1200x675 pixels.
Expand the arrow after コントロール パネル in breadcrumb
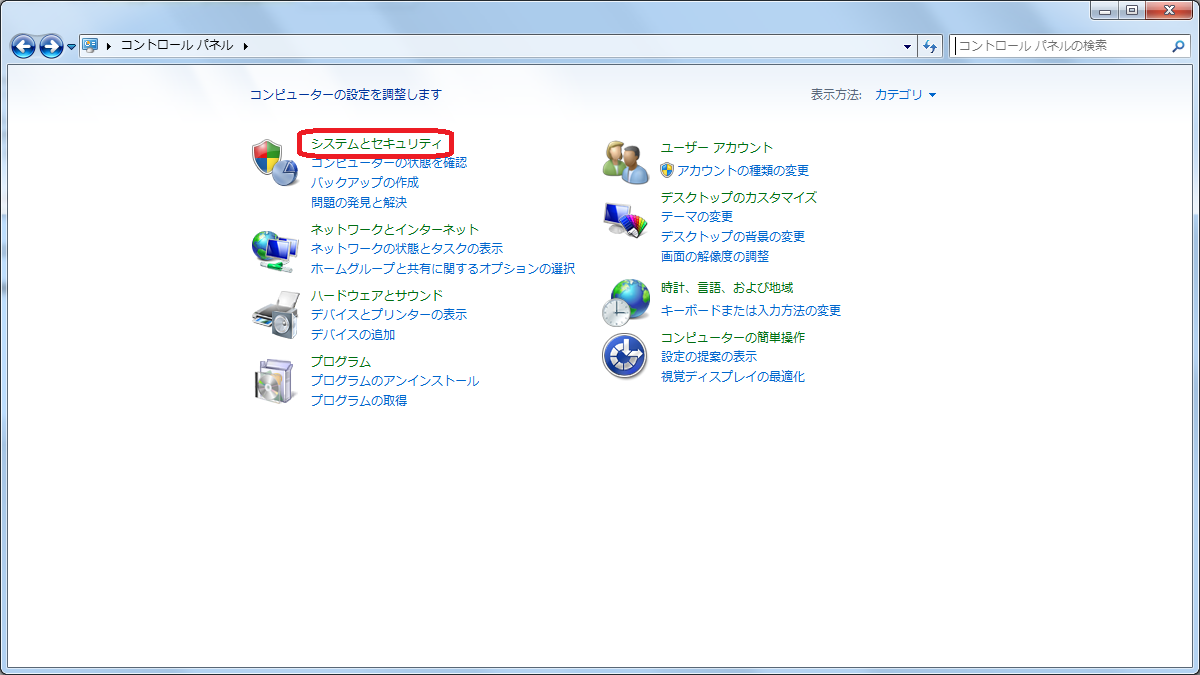(x=245, y=46)
